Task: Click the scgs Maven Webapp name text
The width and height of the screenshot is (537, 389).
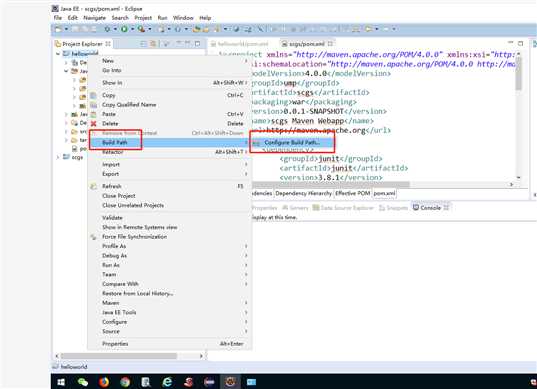Action: point(308,121)
